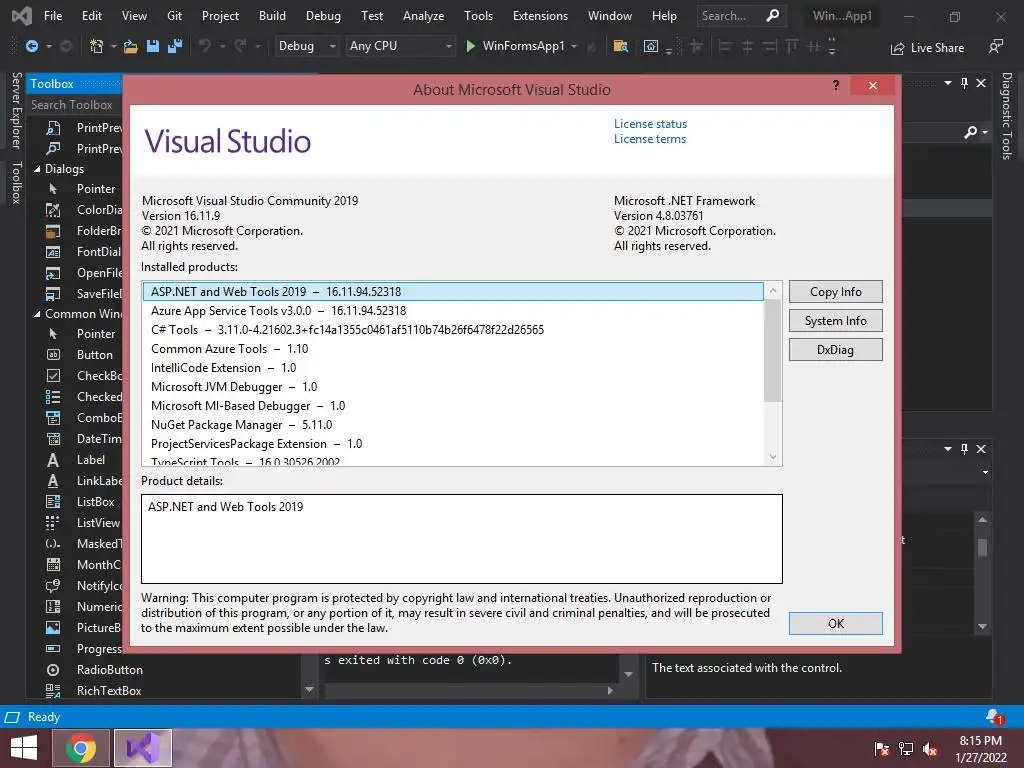
Task: Click the help question mark in About dialog
Action: 836,86
